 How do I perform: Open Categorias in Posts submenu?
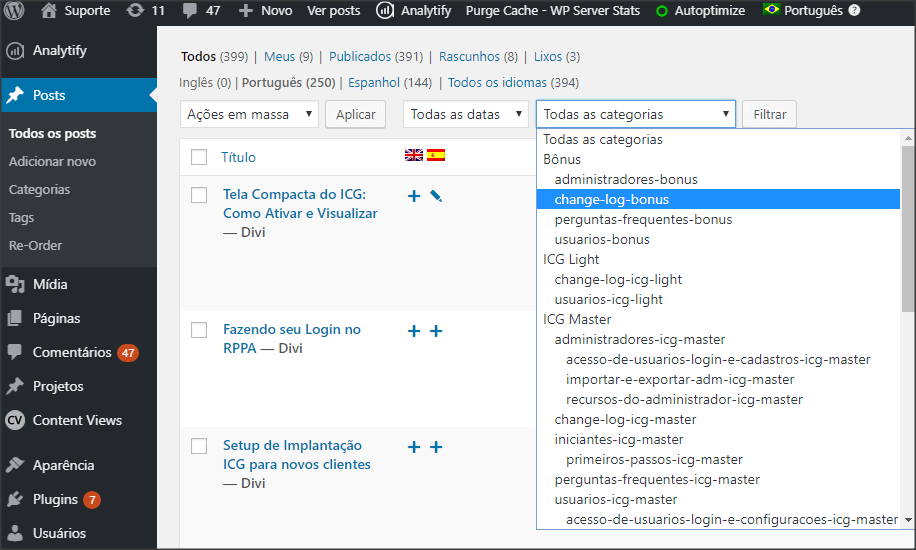click(39, 189)
